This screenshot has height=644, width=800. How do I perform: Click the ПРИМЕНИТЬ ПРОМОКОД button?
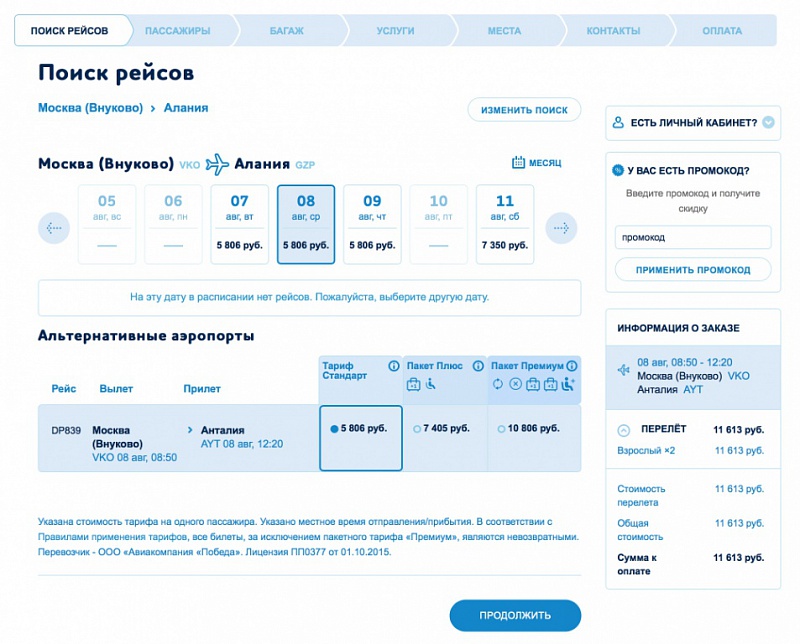click(x=693, y=270)
